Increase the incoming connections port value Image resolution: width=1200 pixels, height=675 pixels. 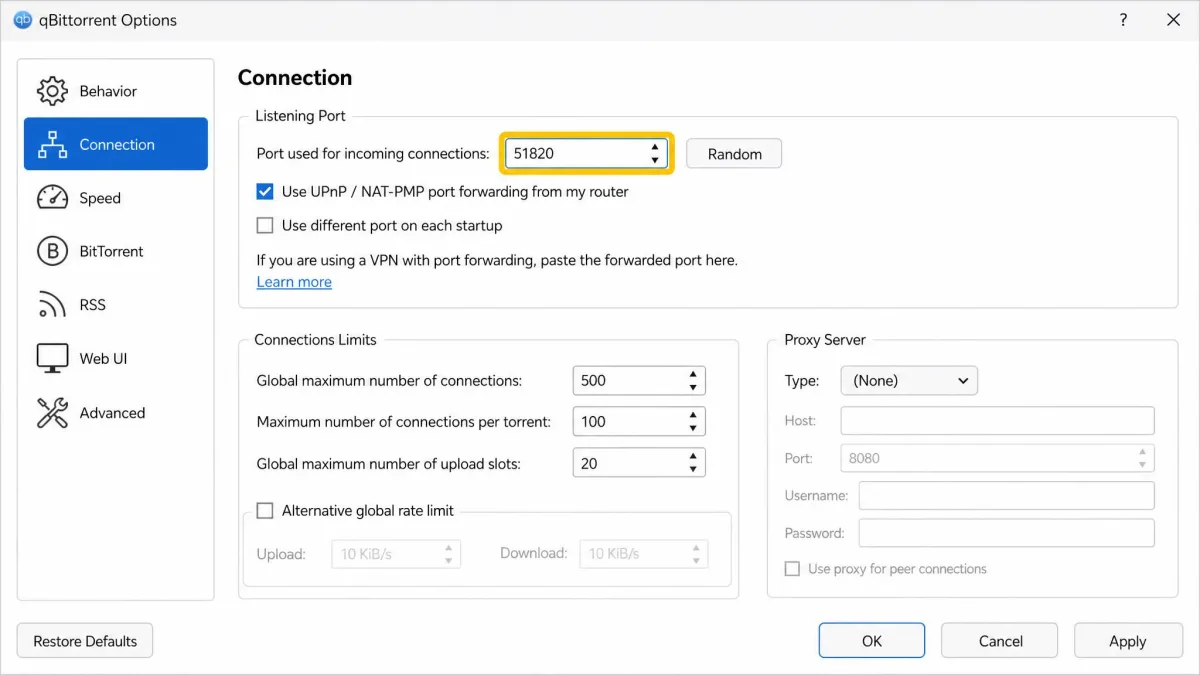[654, 147]
